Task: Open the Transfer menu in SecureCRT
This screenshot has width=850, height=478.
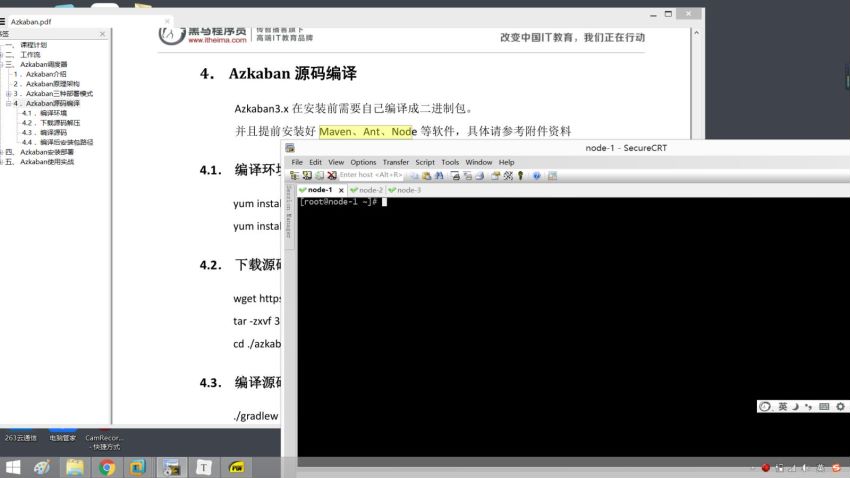Action: (x=395, y=162)
